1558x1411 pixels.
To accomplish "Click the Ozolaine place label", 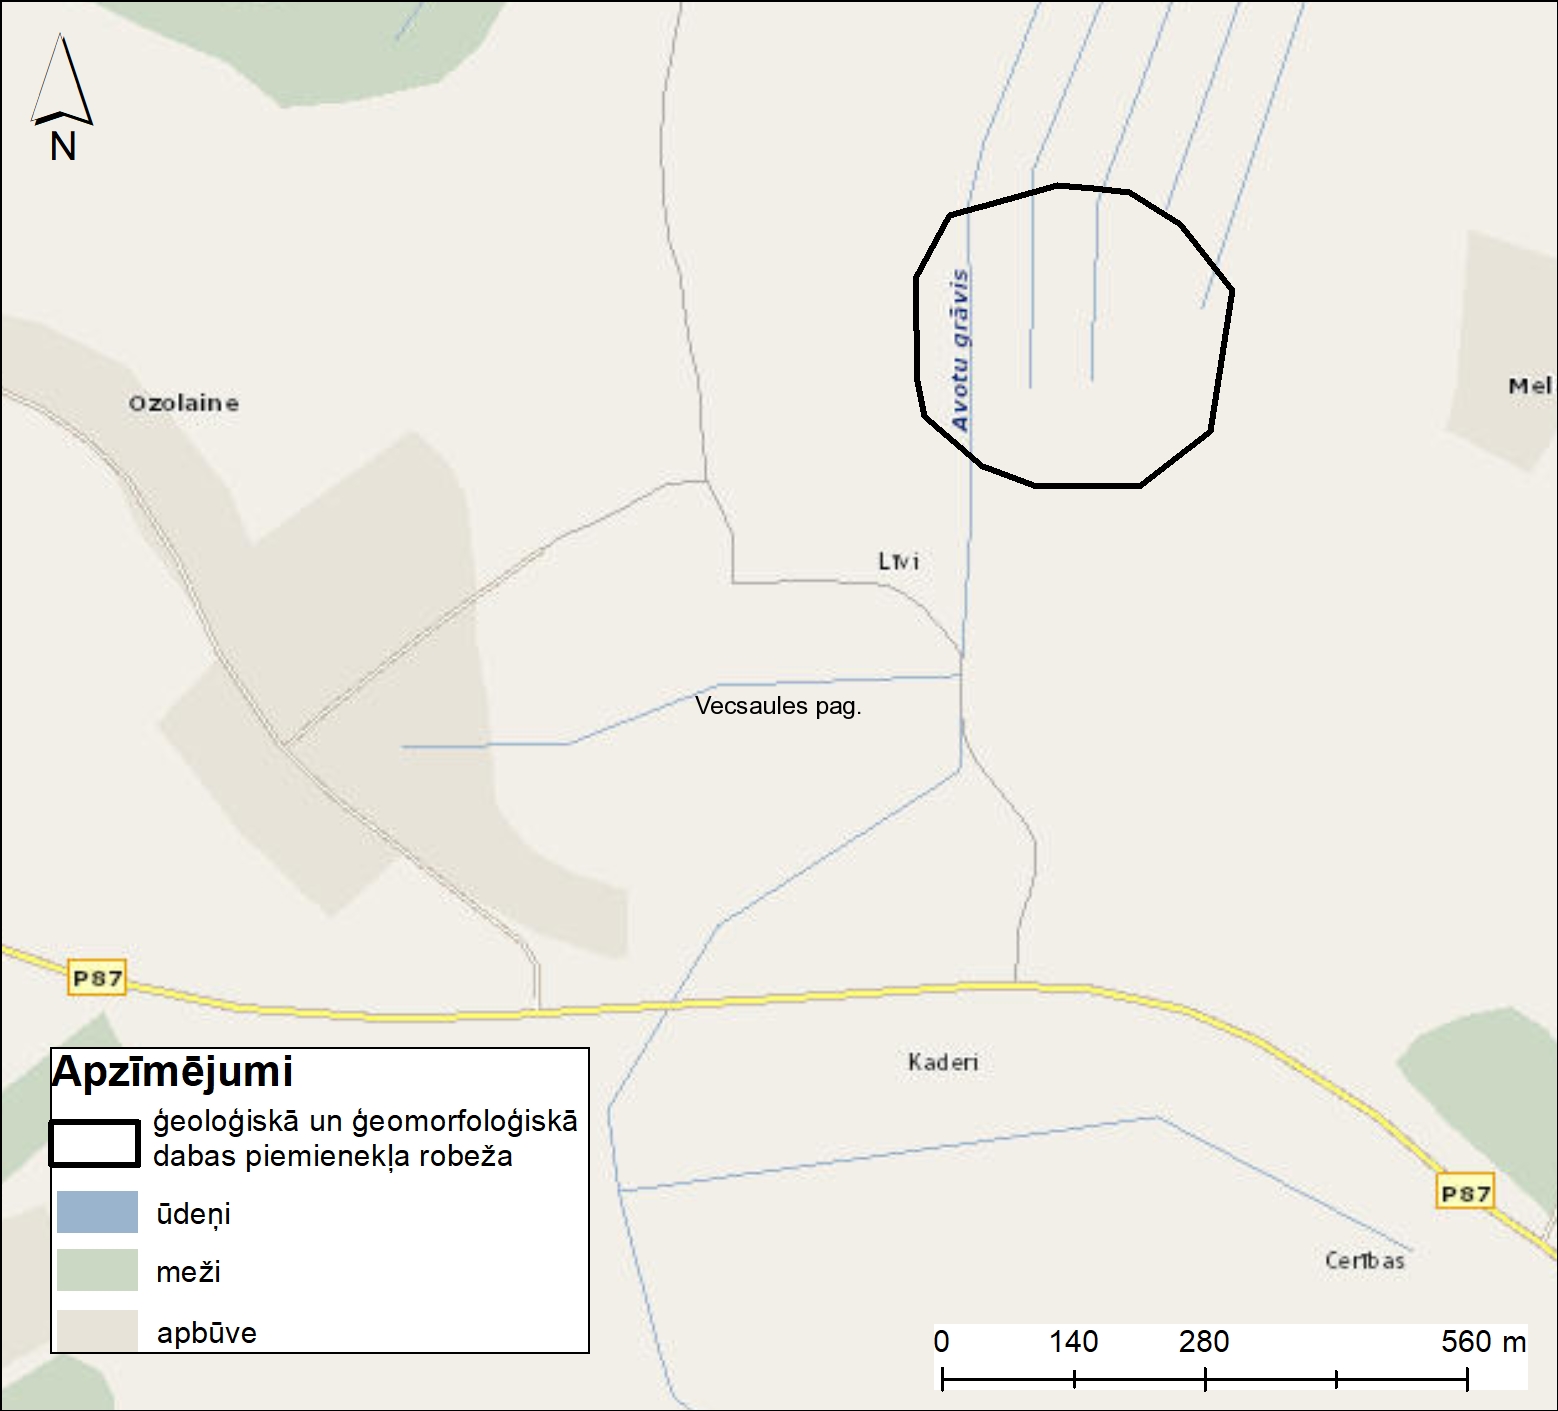I will pos(184,403).
